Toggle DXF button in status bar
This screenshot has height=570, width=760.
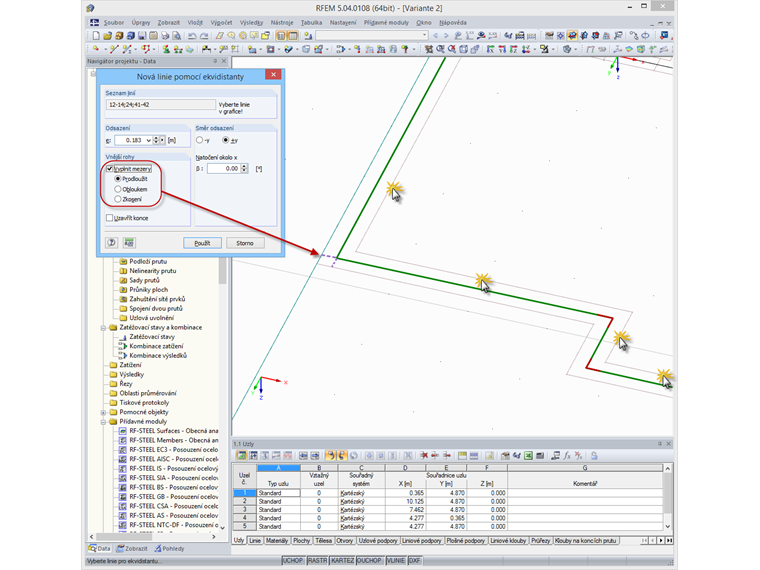coord(414,560)
